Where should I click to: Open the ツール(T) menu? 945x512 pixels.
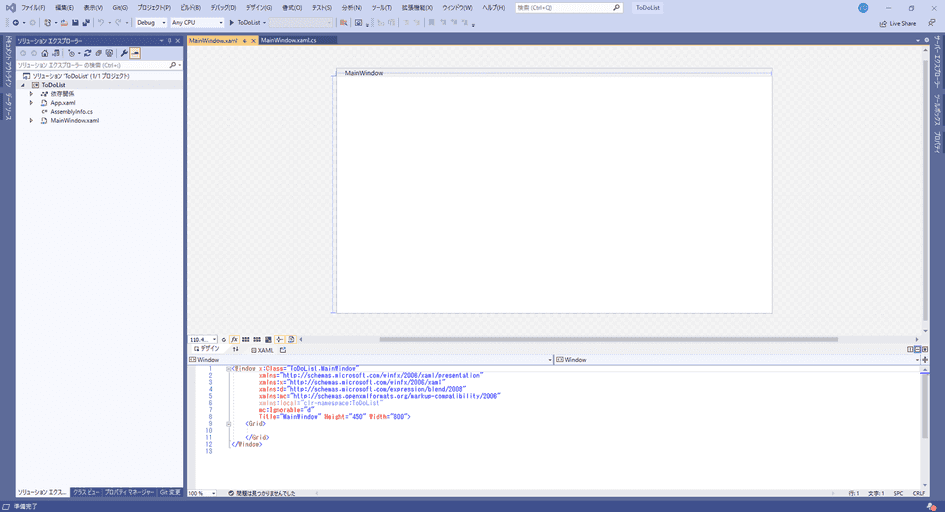(x=381, y=8)
